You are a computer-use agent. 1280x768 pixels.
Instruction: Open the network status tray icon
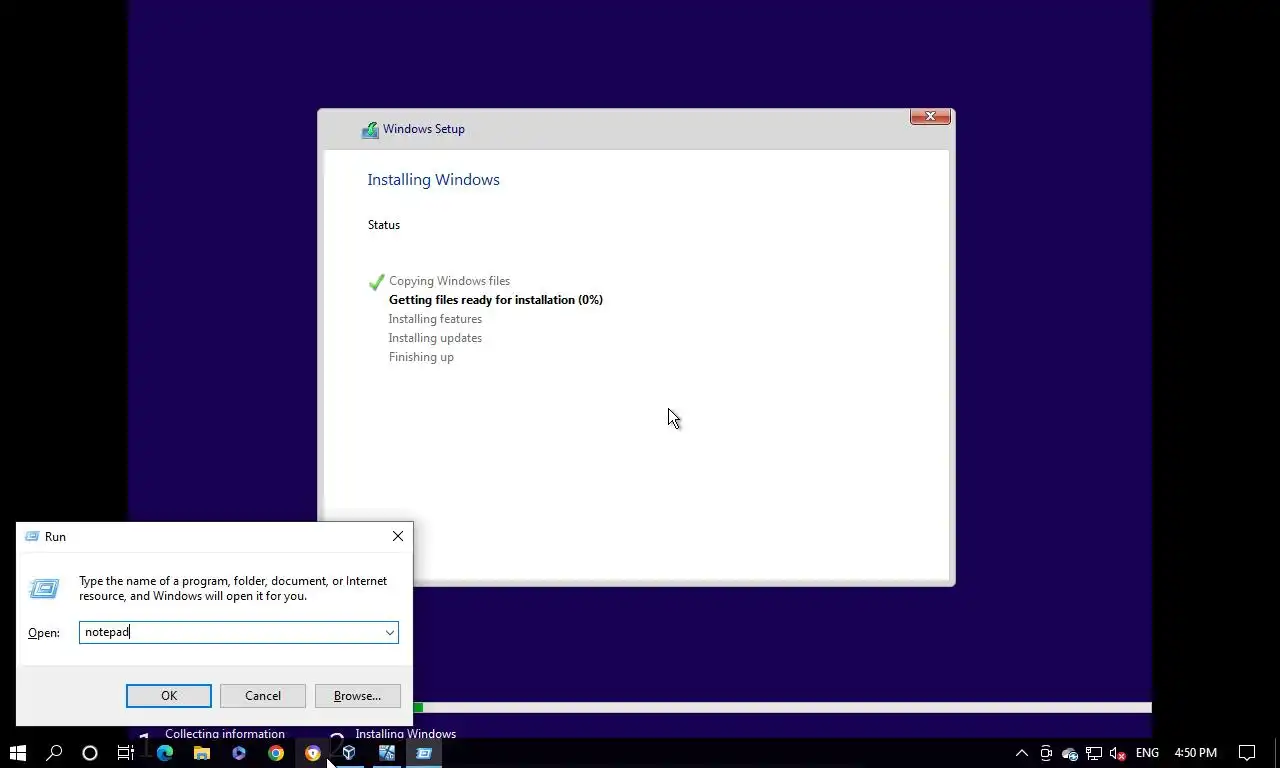tap(1094, 753)
